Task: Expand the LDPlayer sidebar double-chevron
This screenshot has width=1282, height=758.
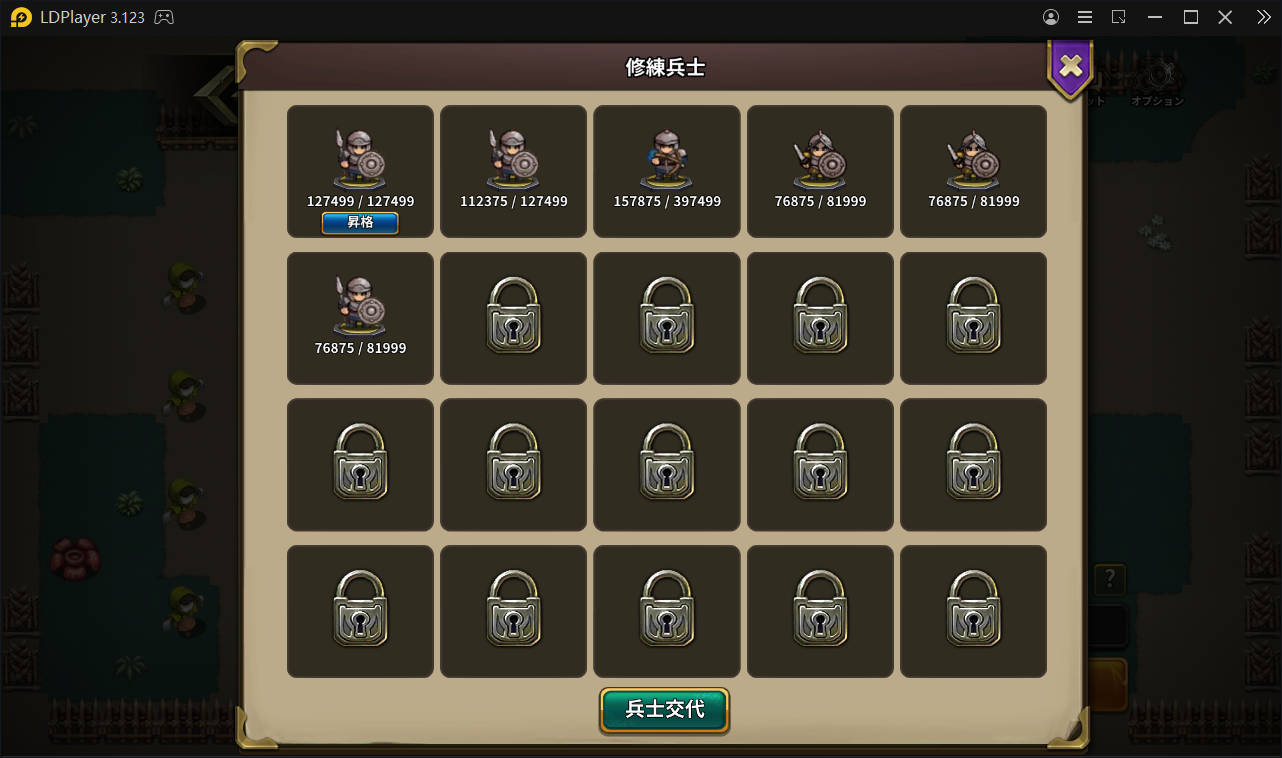Action: point(1263,17)
